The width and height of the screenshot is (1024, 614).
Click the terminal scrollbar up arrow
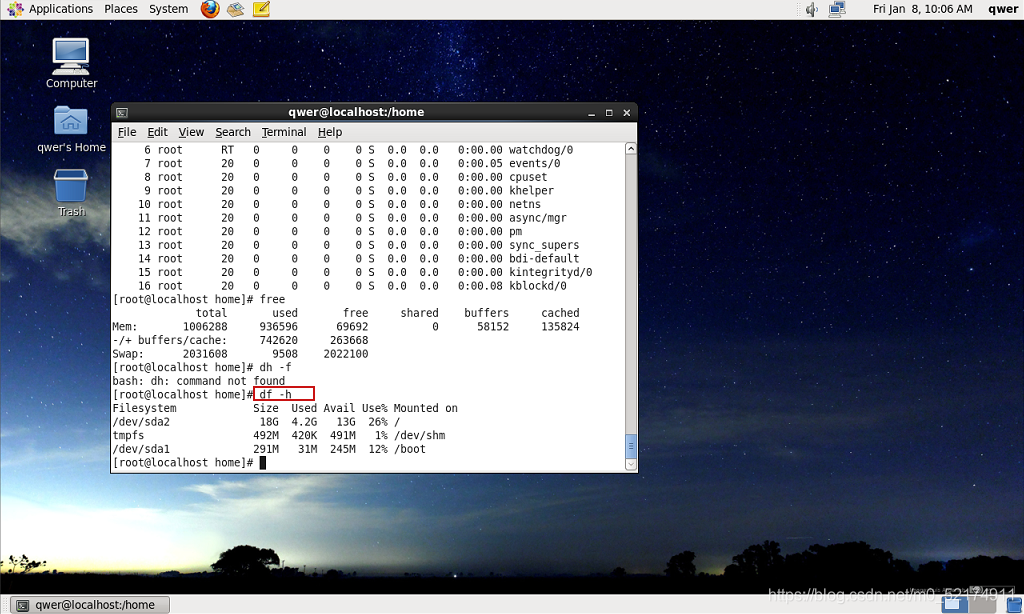631,149
